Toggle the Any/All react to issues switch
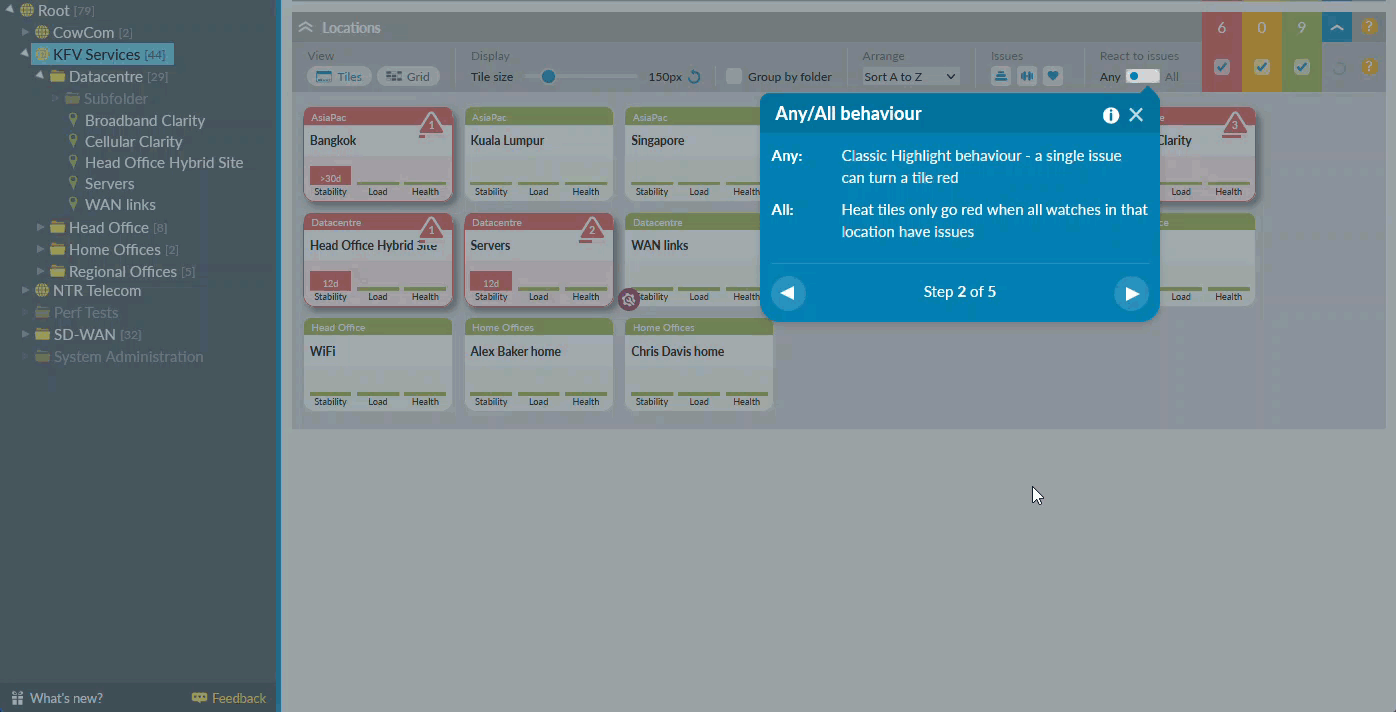1396x712 pixels. coord(1142,76)
